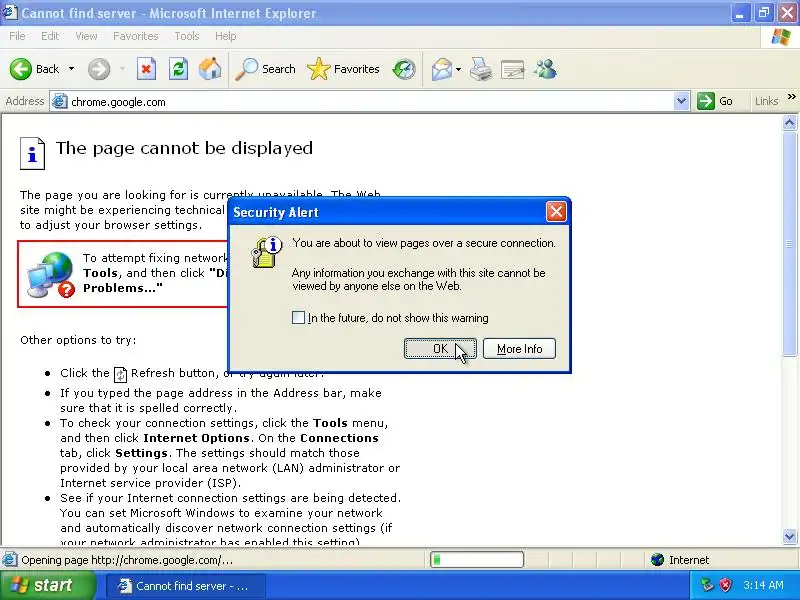800x600 pixels.
Task: Open the Windows start button
Action: pyautogui.click(x=47, y=585)
